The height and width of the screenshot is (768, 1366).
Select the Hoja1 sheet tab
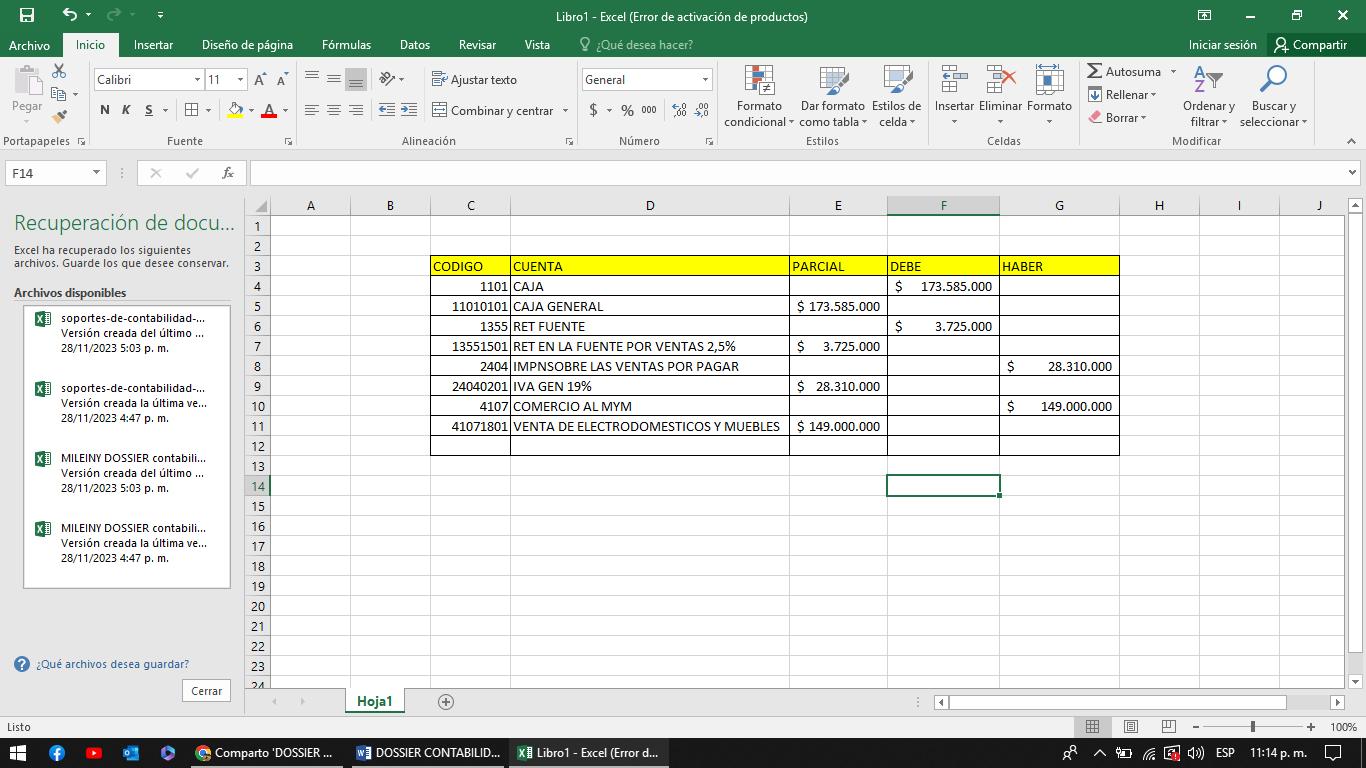pyautogui.click(x=375, y=701)
